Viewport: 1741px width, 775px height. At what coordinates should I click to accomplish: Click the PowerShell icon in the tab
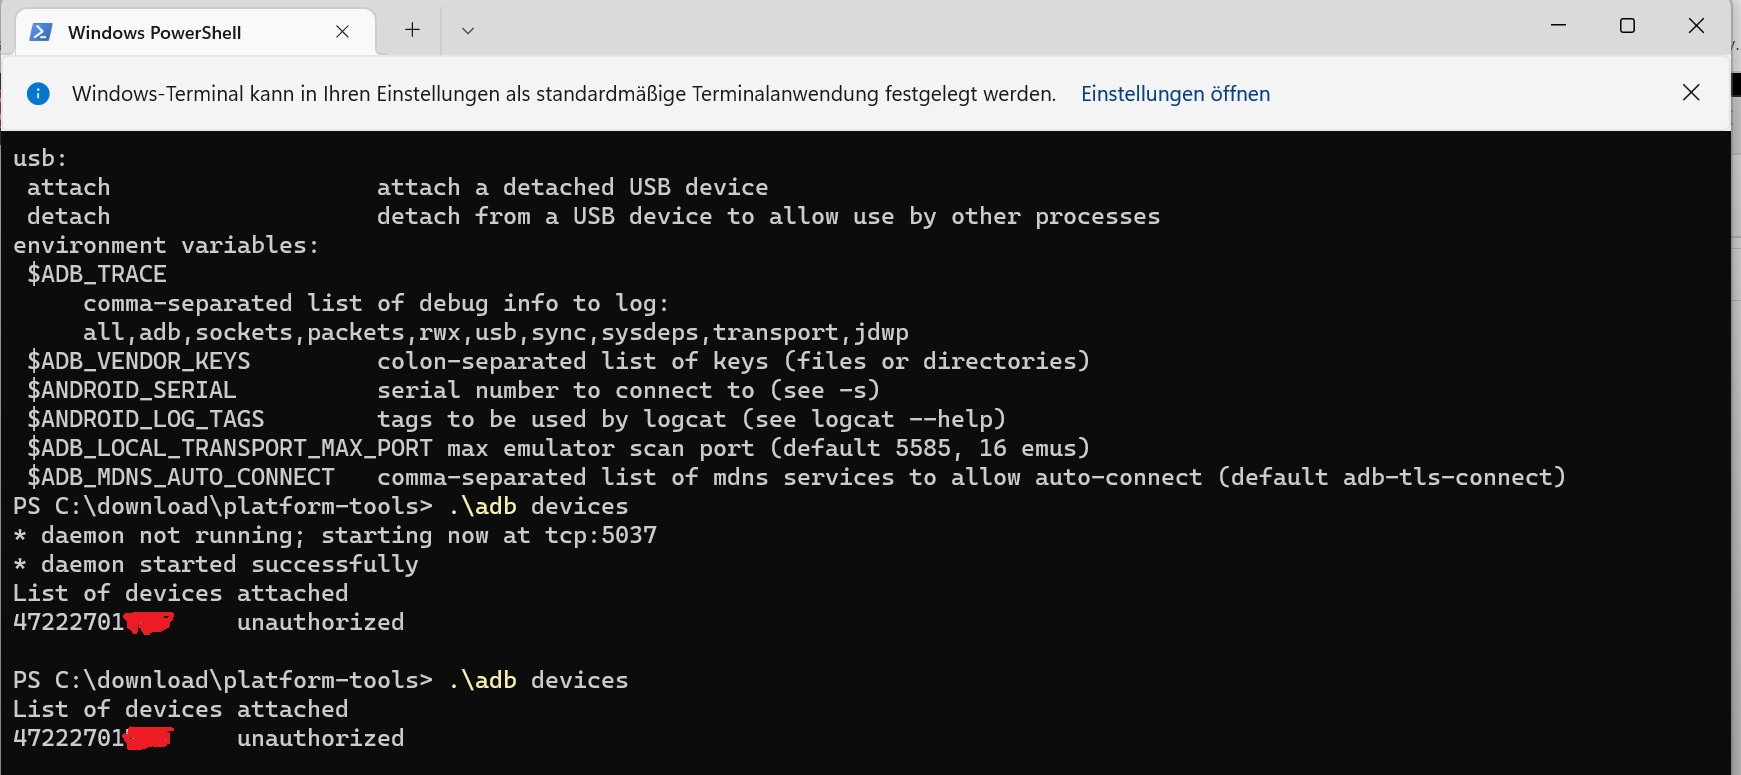[x=41, y=32]
